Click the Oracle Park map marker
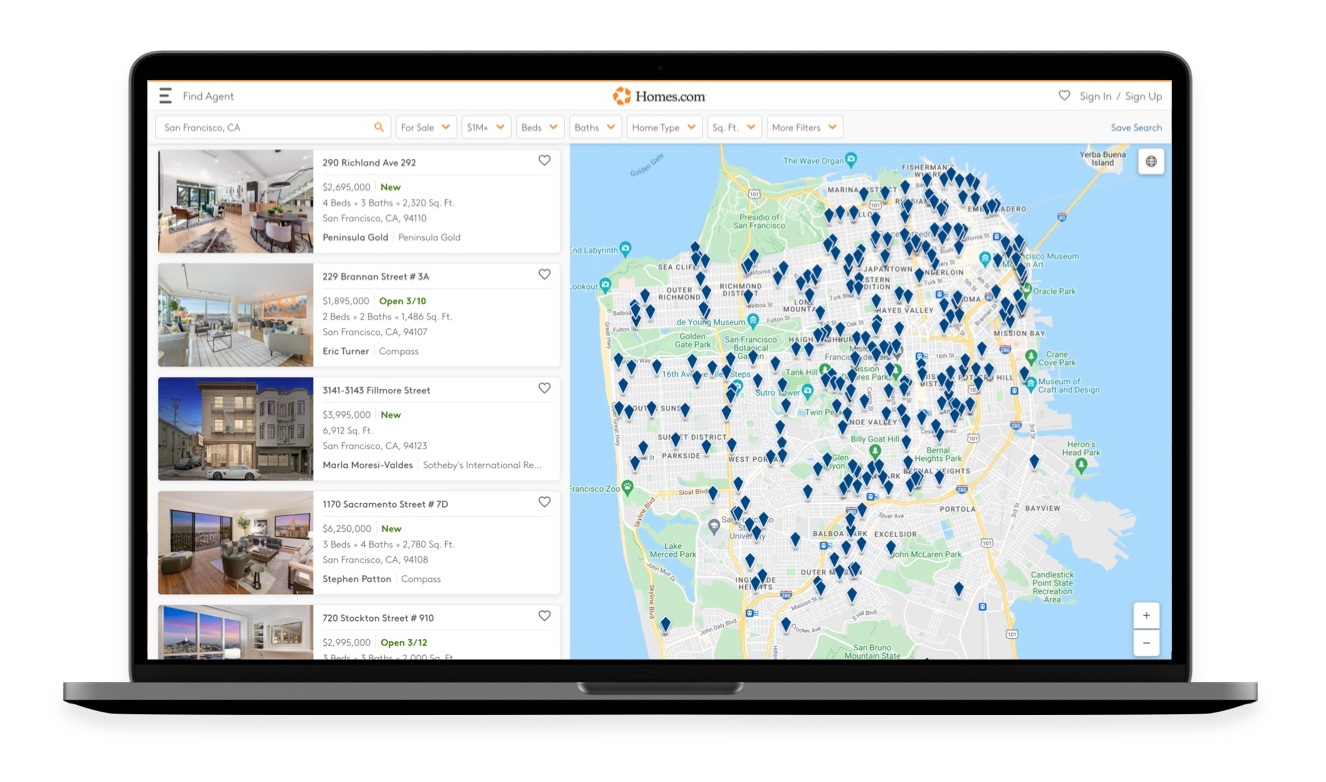 pos(1025,290)
